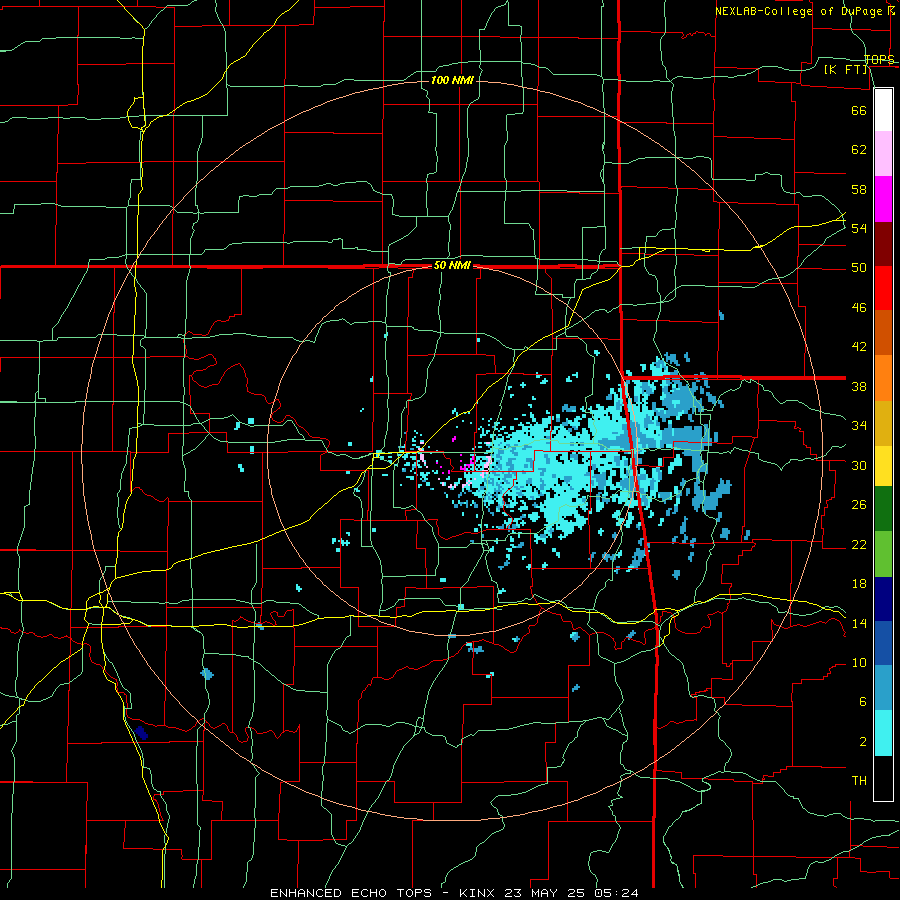Click the '38' legend value
This screenshot has width=900, height=900.
859,386
